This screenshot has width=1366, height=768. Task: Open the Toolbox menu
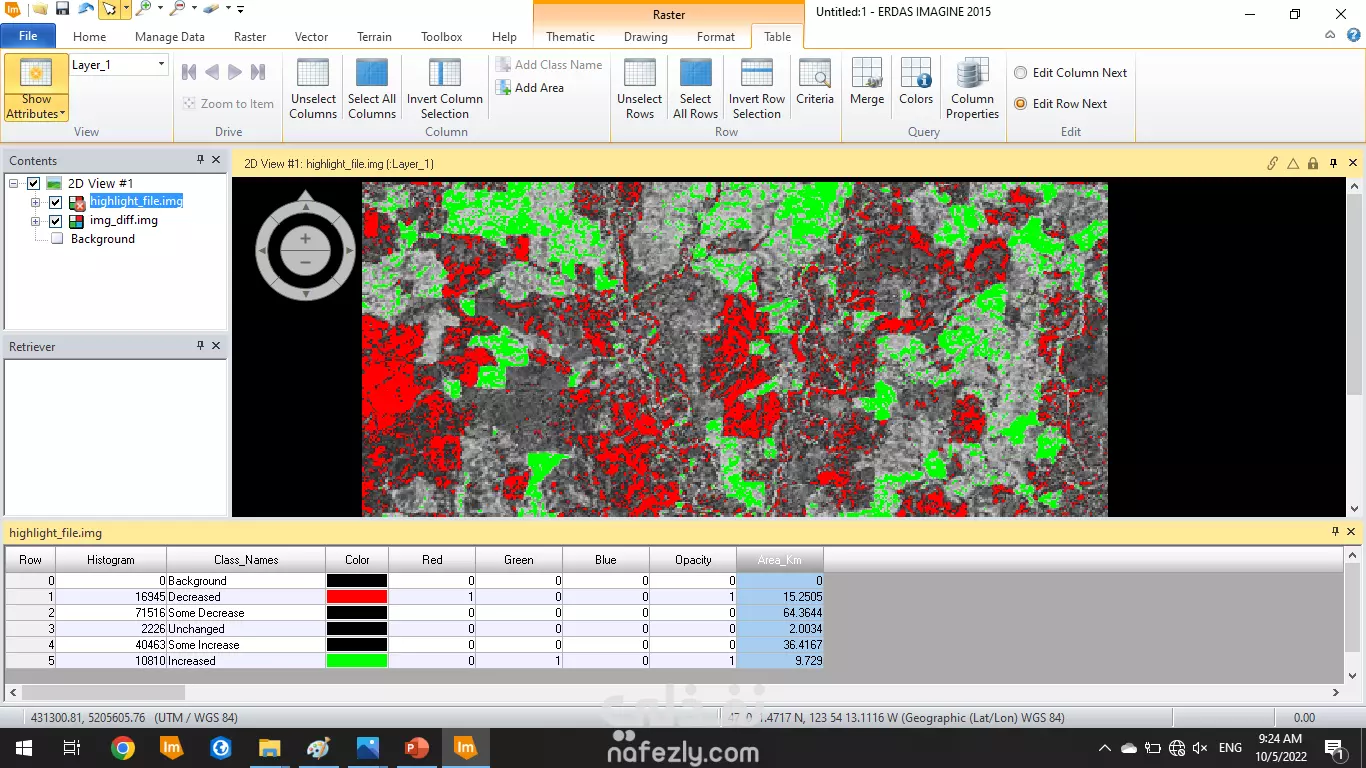(x=441, y=36)
